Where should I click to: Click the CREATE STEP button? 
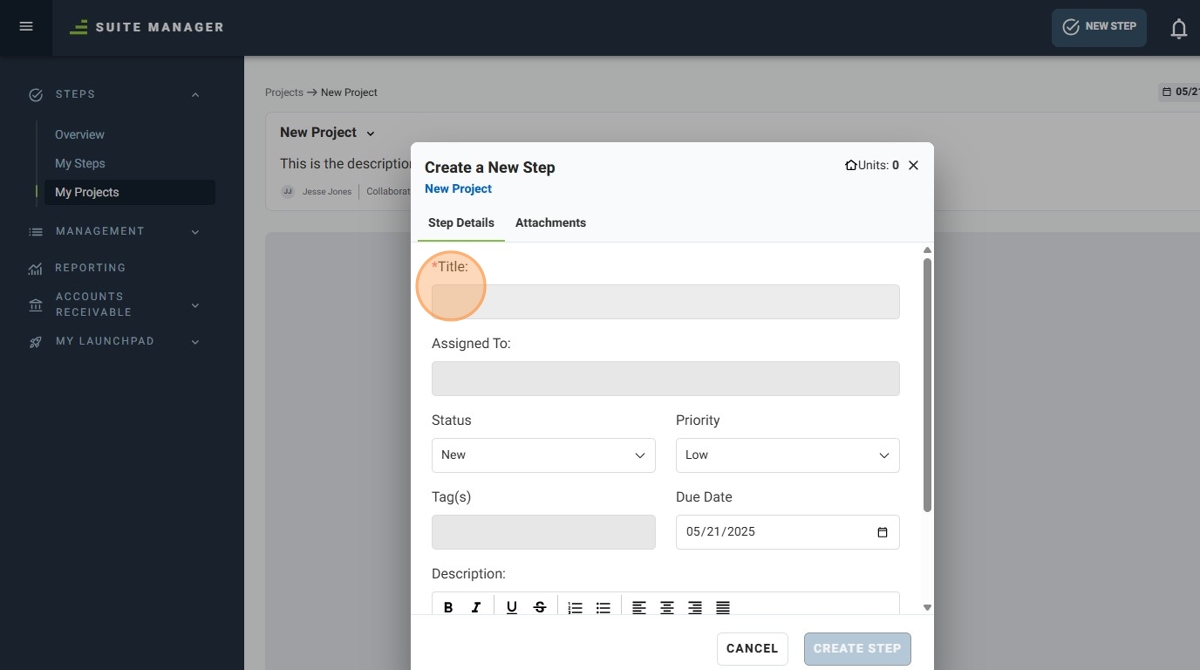pyautogui.click(x=857, y=649)
